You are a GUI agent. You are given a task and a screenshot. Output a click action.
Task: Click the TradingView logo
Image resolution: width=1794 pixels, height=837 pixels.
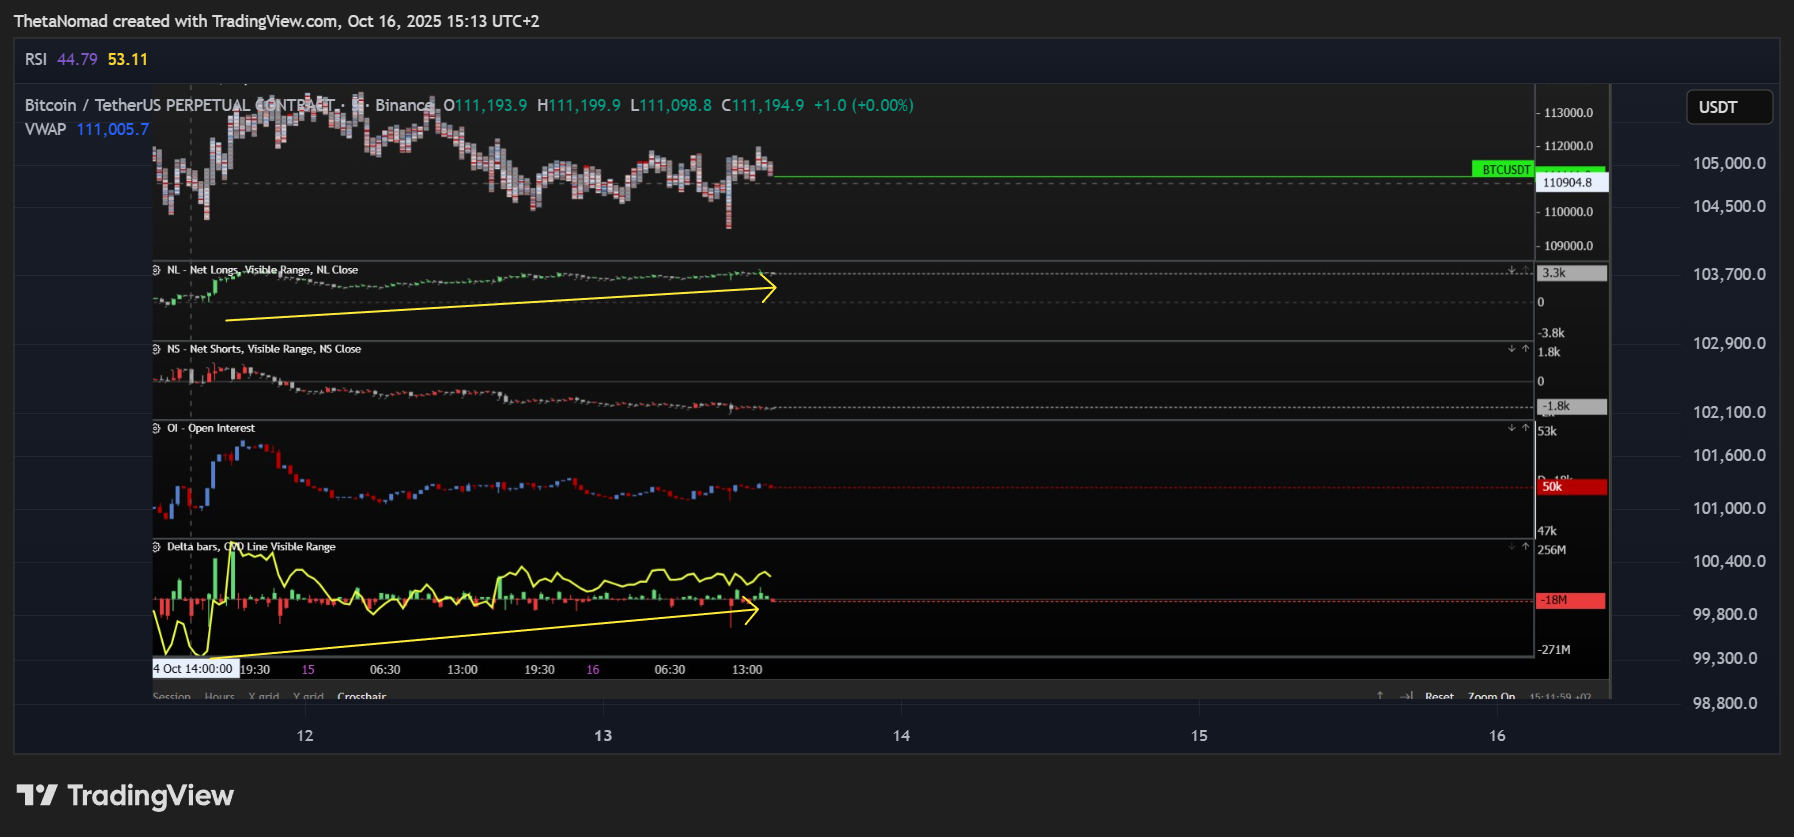pos(125,795)
